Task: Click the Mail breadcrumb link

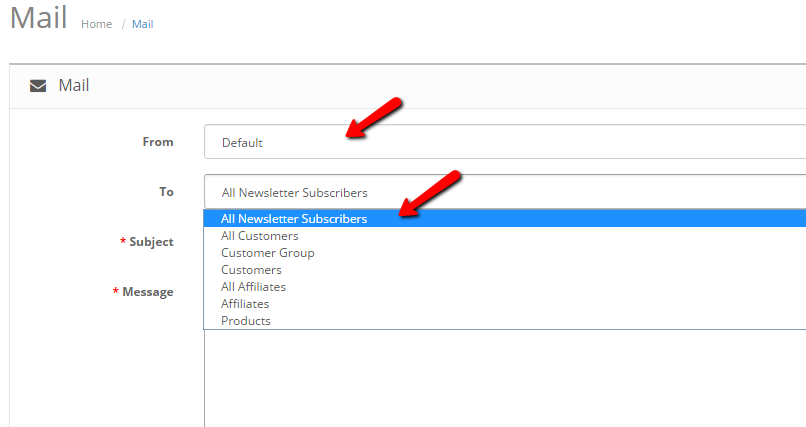Action: click(143, 24)
